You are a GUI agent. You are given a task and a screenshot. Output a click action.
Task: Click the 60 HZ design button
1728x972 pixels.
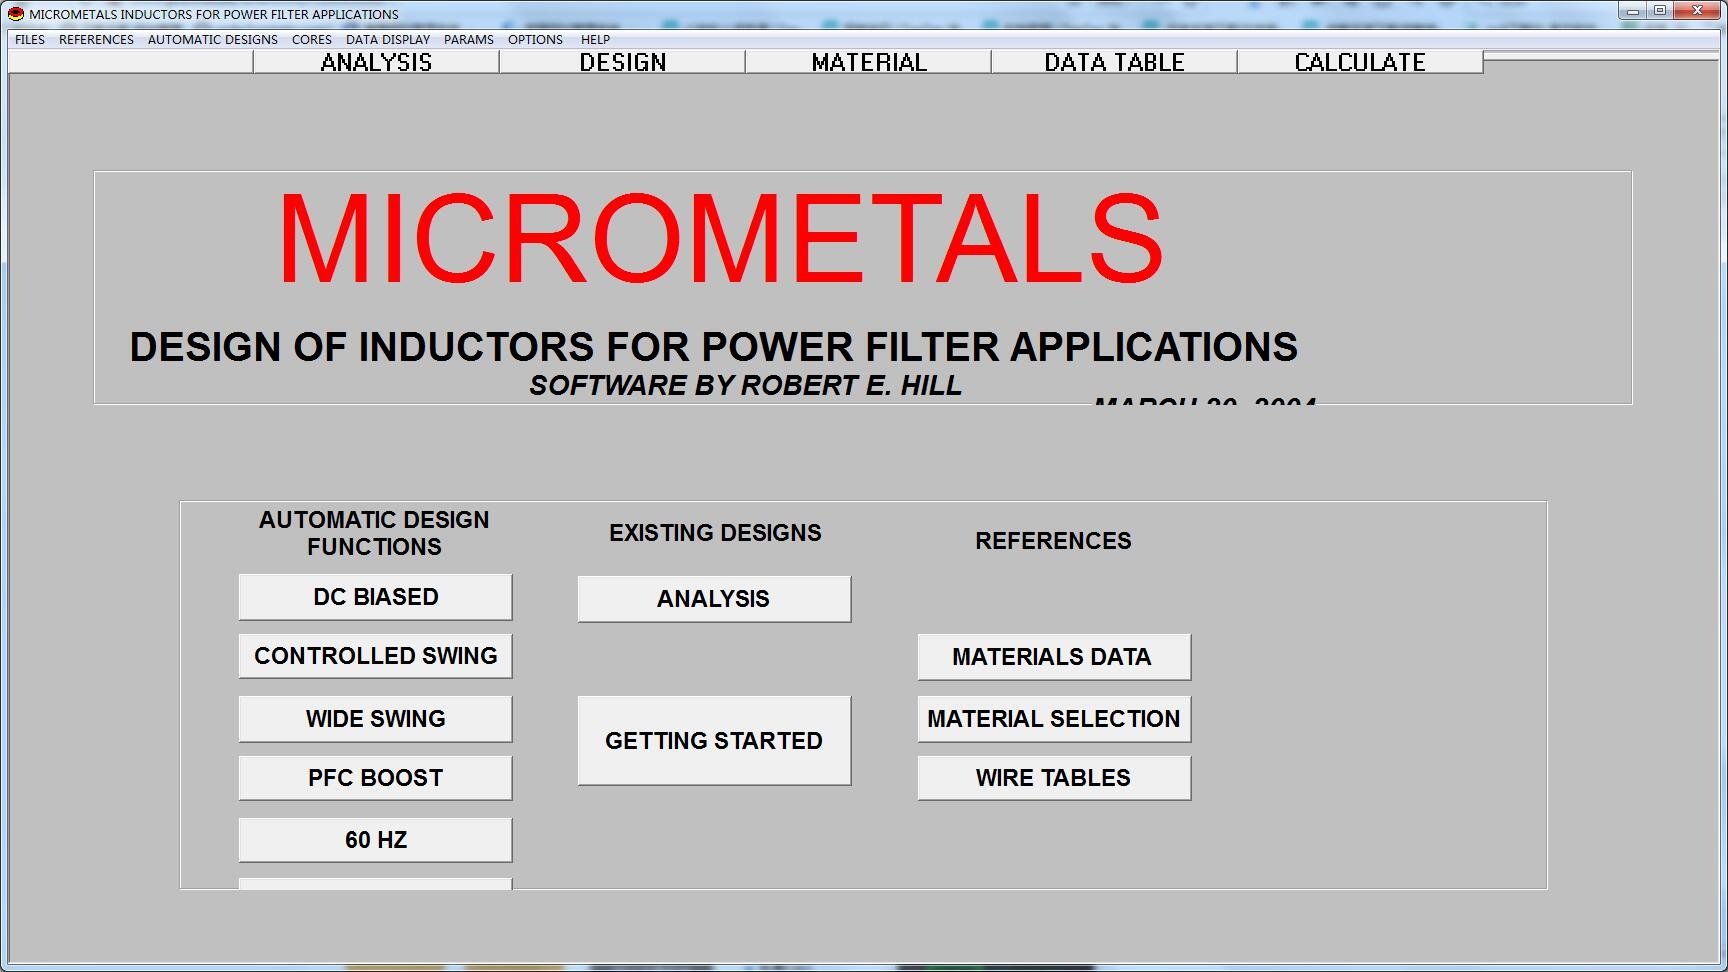click(x=375, y=840)
